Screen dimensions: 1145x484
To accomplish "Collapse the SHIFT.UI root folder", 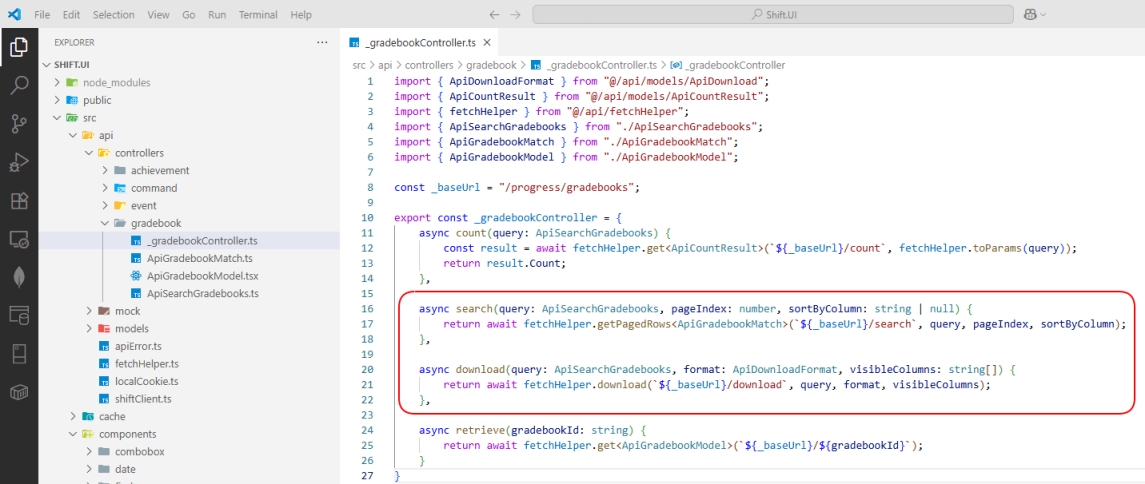I will click(x=49, y=65).
